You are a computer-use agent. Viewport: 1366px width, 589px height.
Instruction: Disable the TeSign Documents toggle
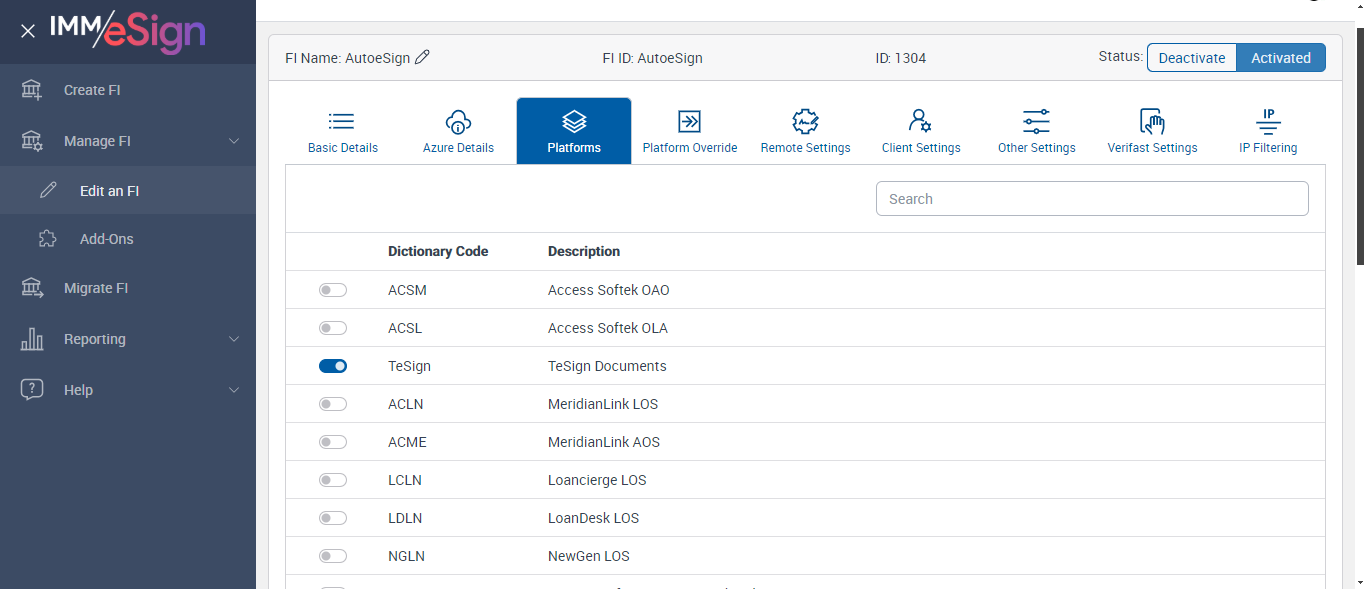(333, 366)
